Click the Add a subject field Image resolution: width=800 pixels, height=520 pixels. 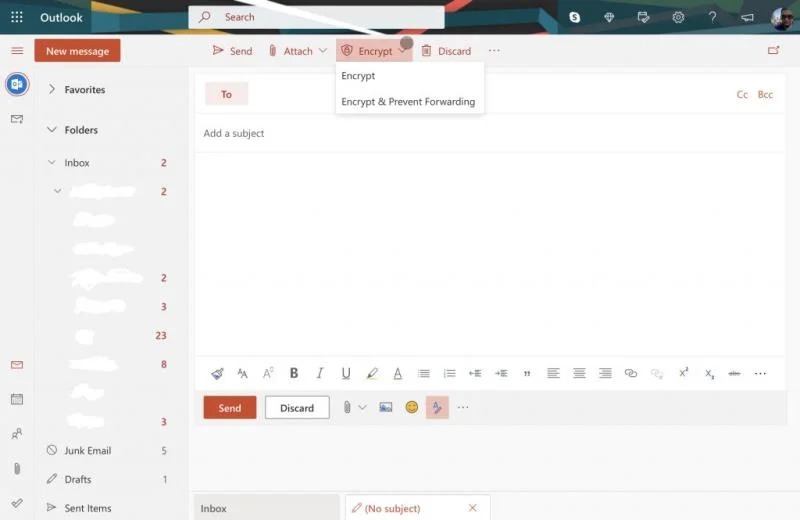coord(490,133)
